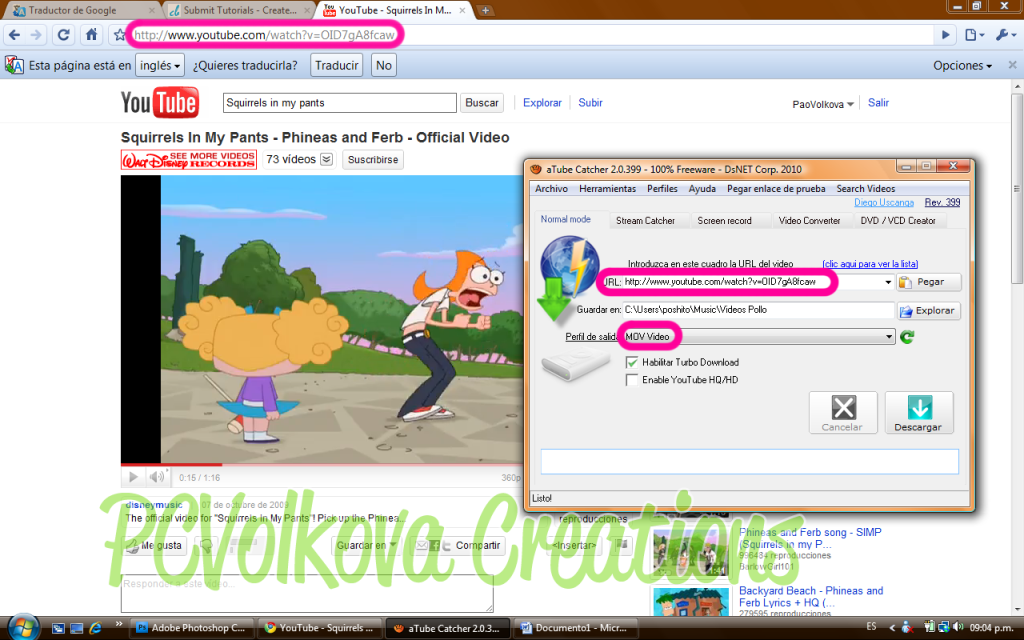
Task: Open Perfiles menu
Action: pyautogui.click(x=662, y=189)
